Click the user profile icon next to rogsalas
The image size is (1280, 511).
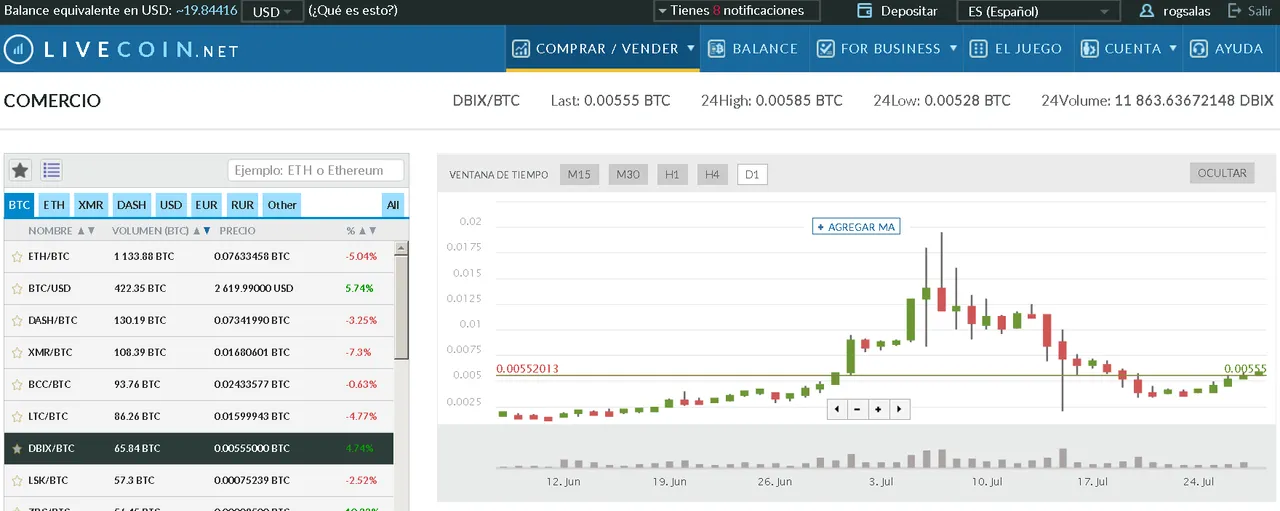(x=1146, y=11)
